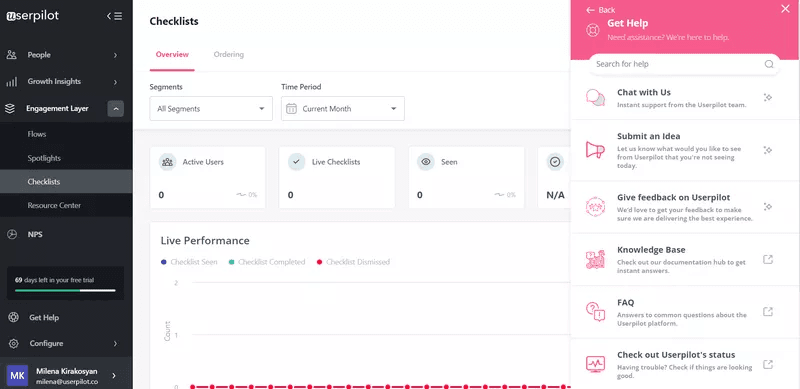Click the Live Checklists checkmark icon
Image resolution: width=800 pixels, height=389 pixels.
[296, 162]
